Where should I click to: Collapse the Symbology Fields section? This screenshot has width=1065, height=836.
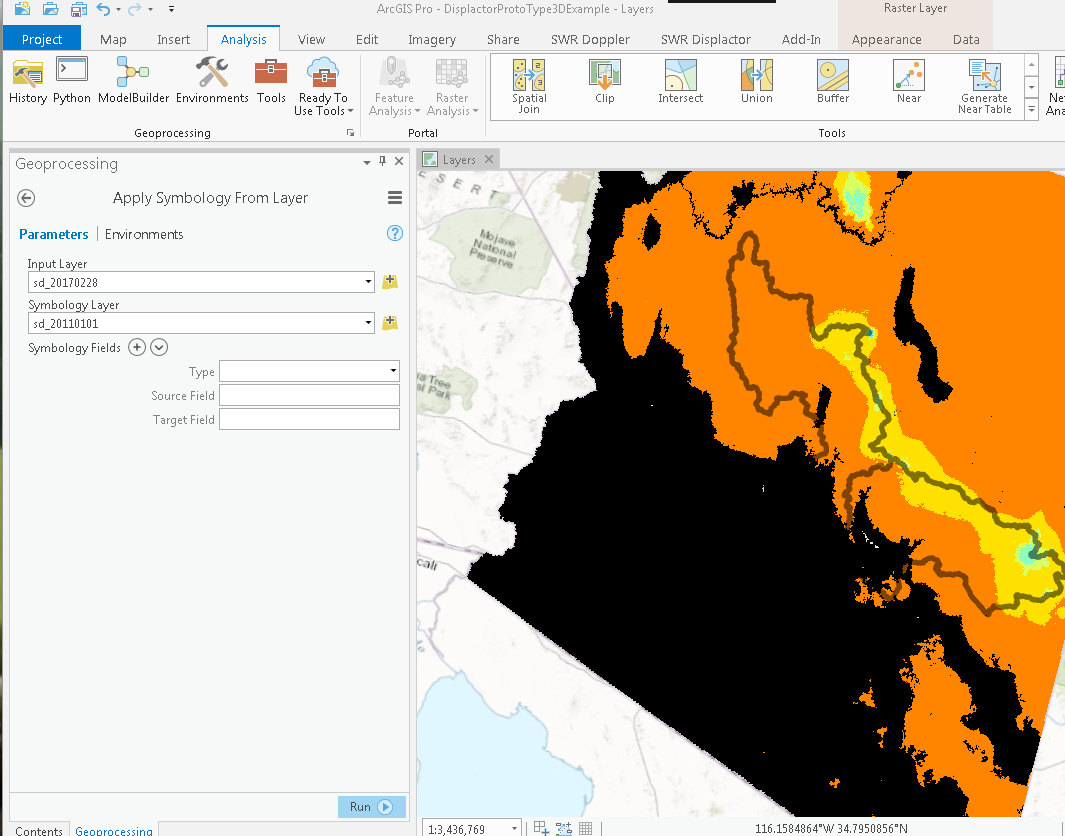point(159,348)
